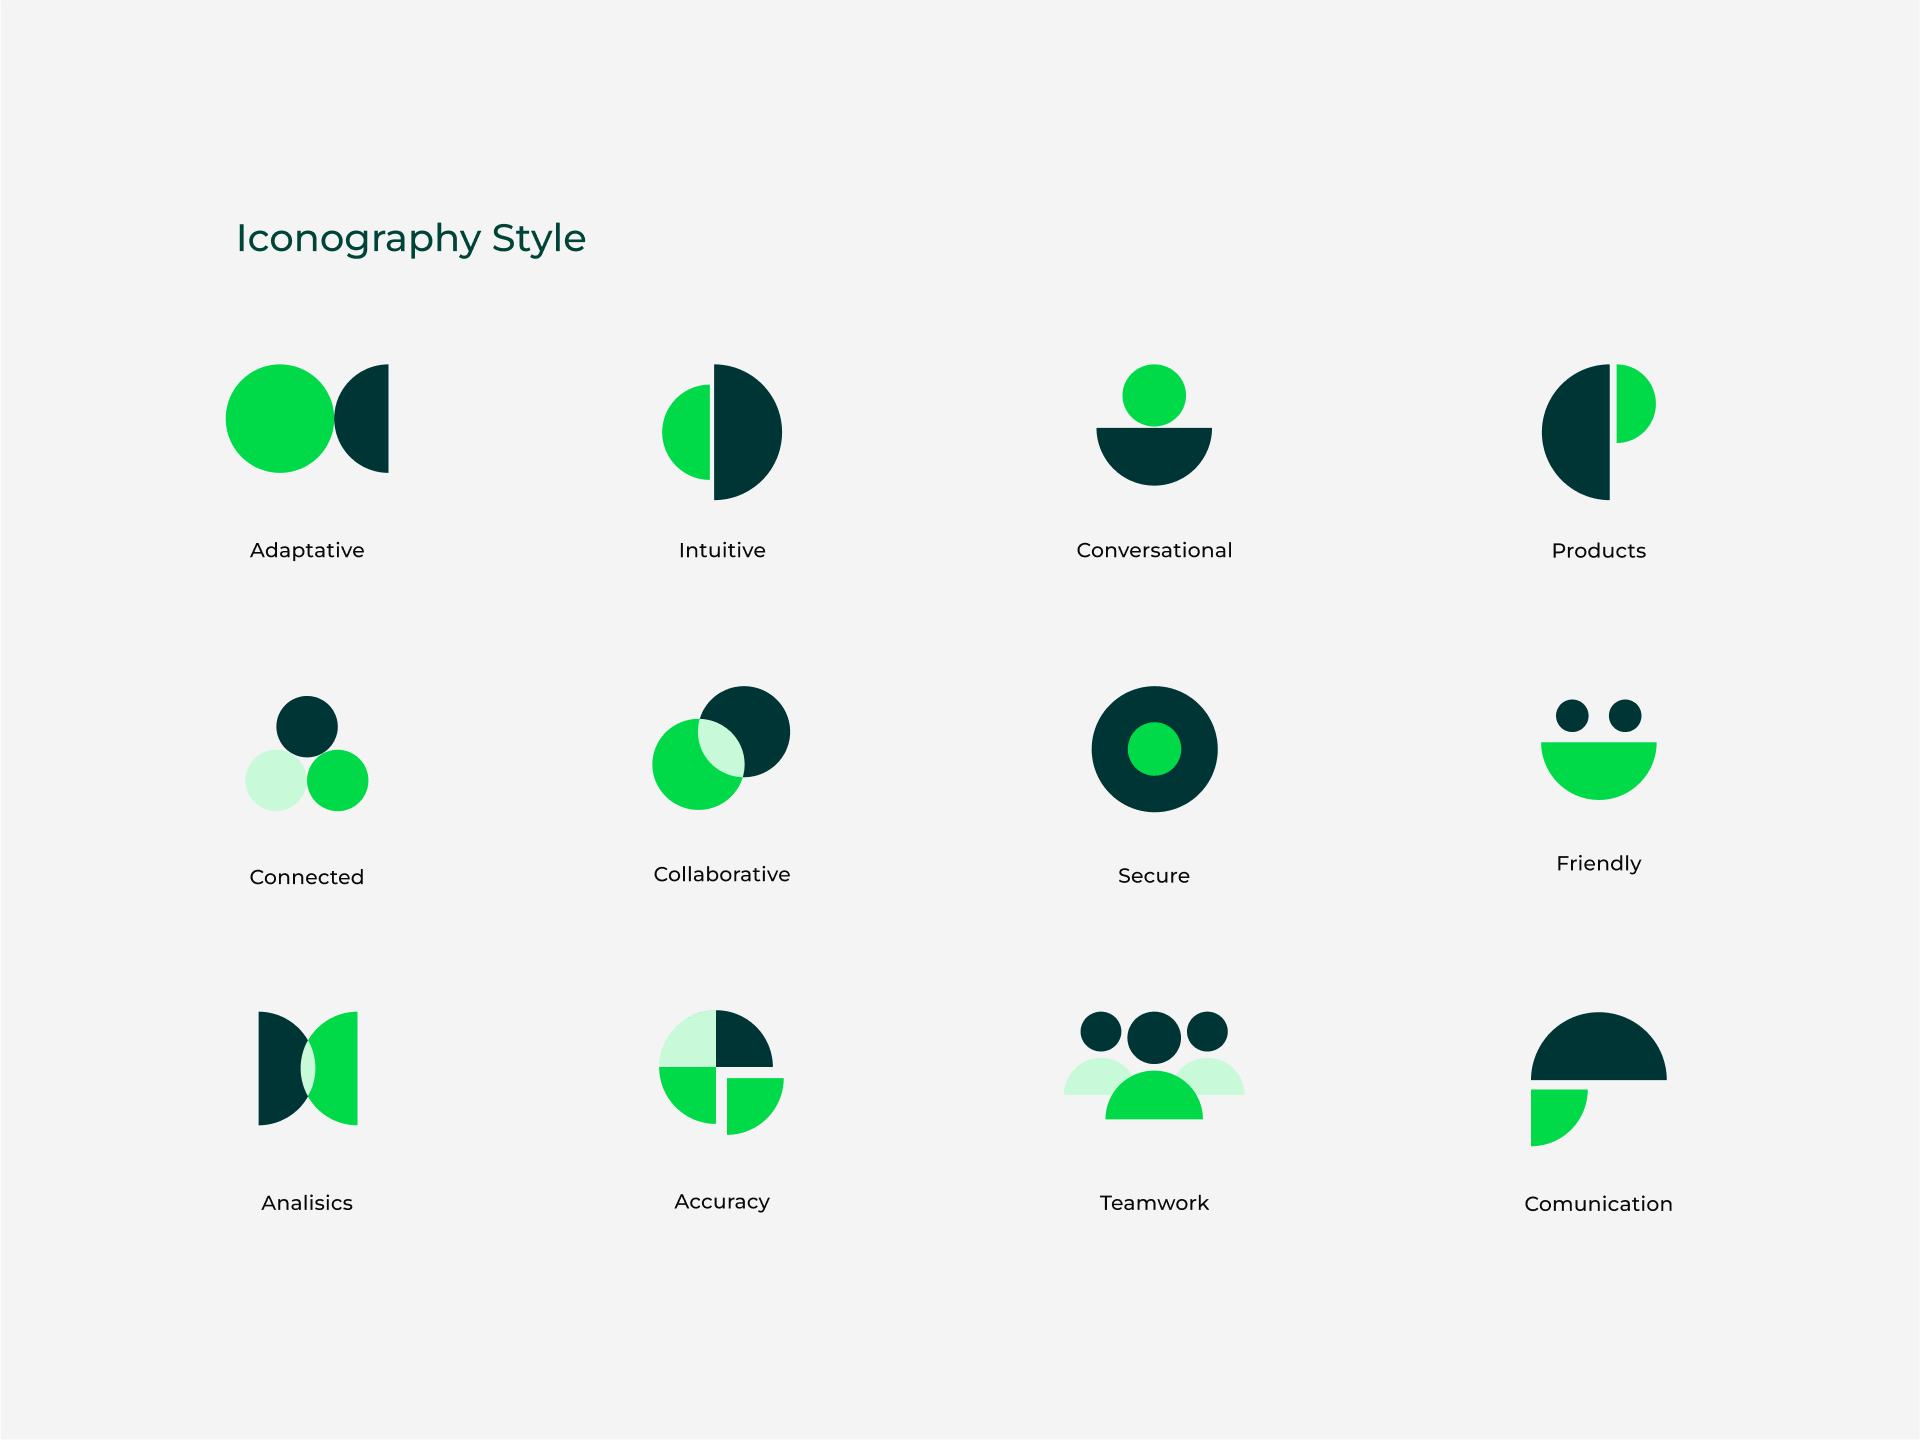
Task: Select the Teamwork text label
Action: [1154, 1203]
